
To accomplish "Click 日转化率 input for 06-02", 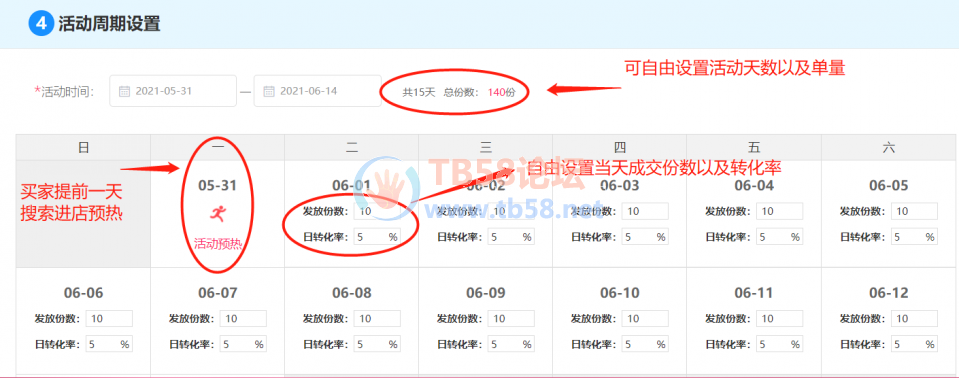I will [511, 237].
